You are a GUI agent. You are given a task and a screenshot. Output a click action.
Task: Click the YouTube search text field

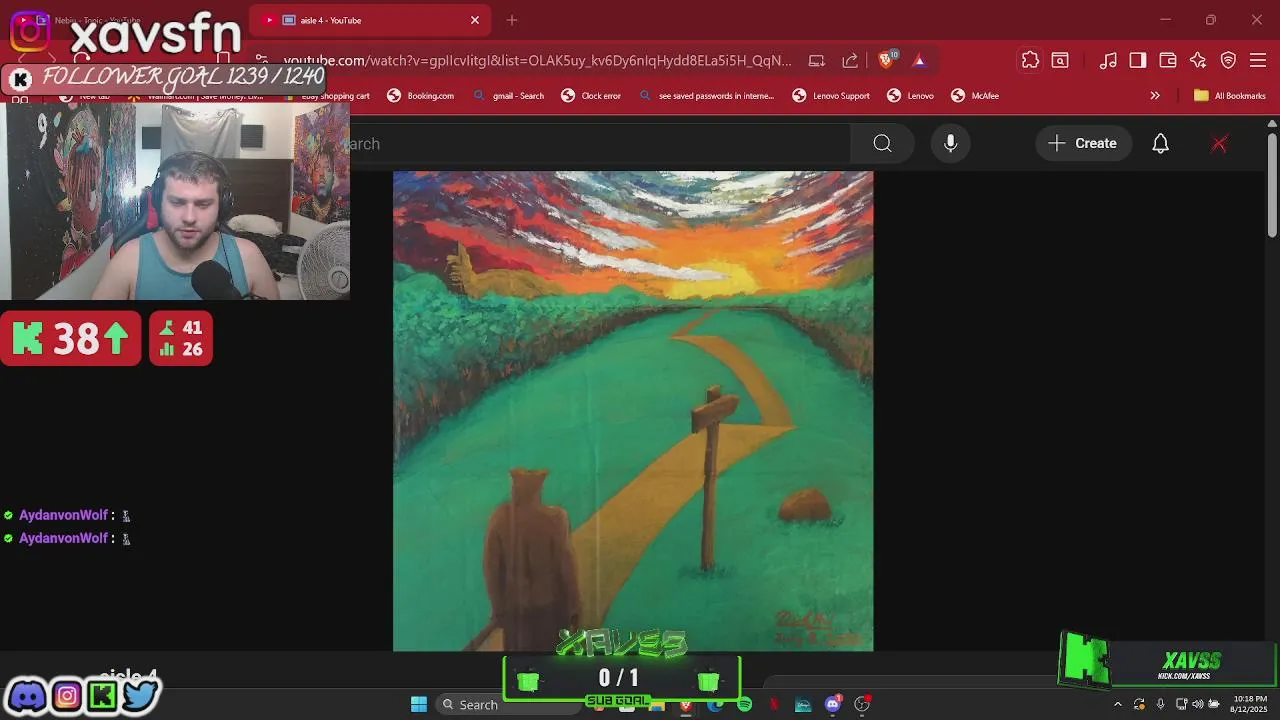click(600, 143)
